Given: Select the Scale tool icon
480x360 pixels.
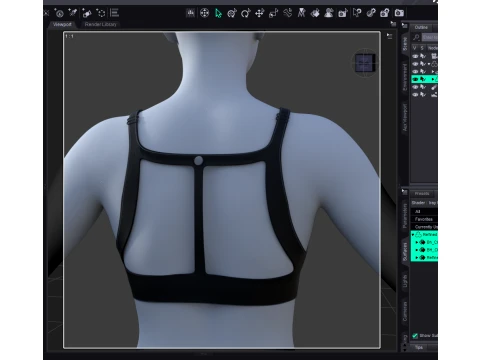Looking at the screenshot, I should tap(273, 13).
